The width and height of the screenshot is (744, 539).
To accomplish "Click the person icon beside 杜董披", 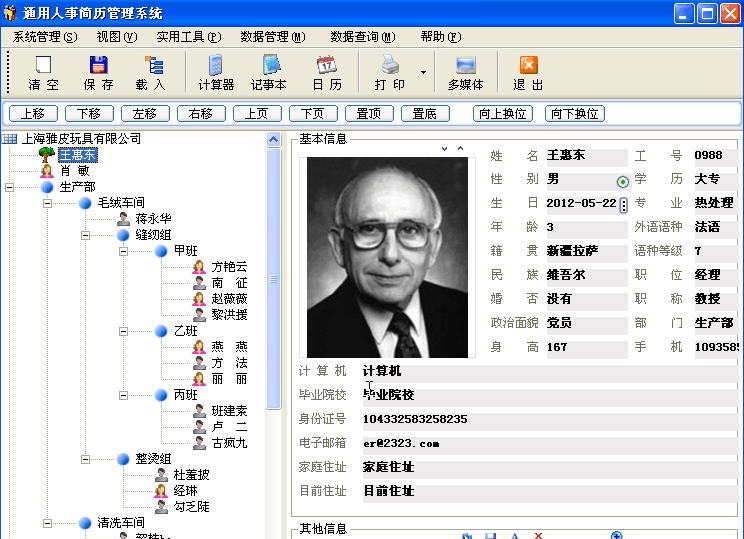I will point(161,474).
